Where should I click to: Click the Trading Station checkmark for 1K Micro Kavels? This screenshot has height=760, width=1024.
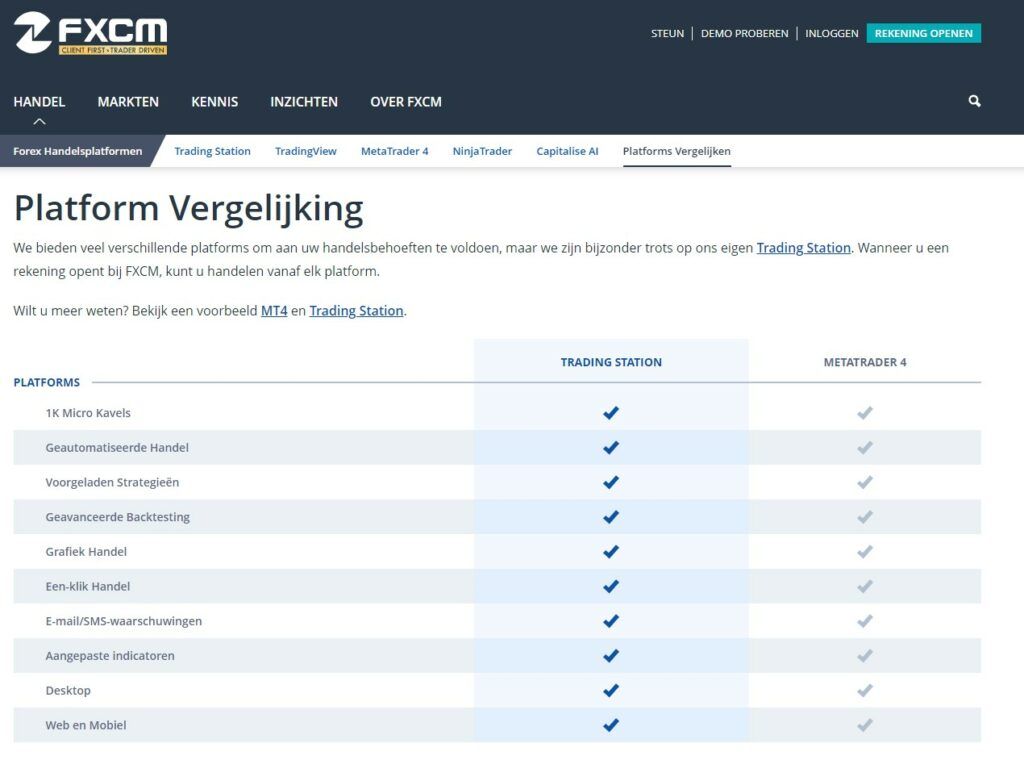pyautogui.click(x=610, y=412)
